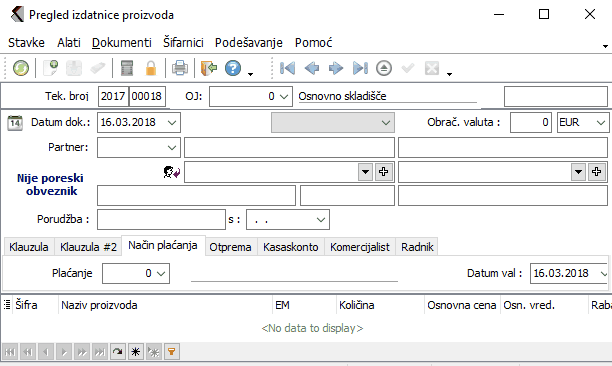Click the menu bar overflow arrow at right
This screenshot has width=612, height=366.
tap(605, 46)
